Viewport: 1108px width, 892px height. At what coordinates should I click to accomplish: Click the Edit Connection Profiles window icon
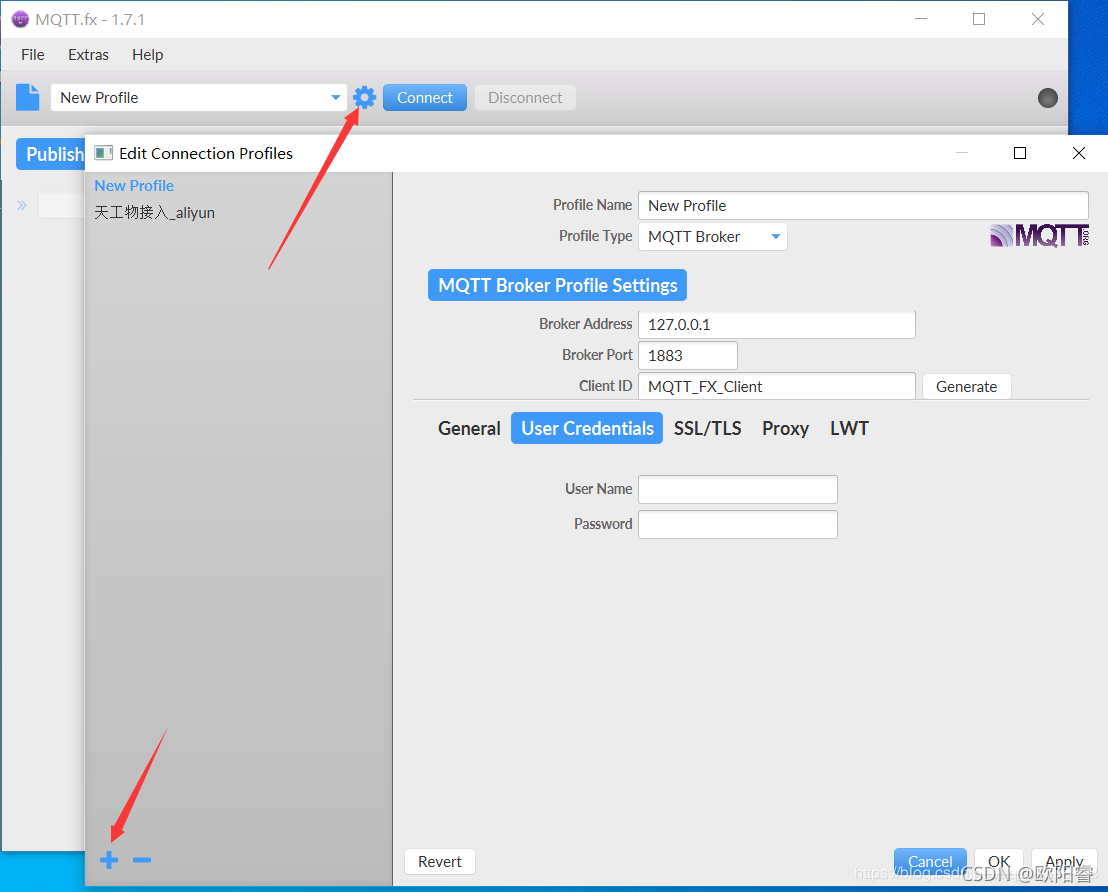(104, 153)
